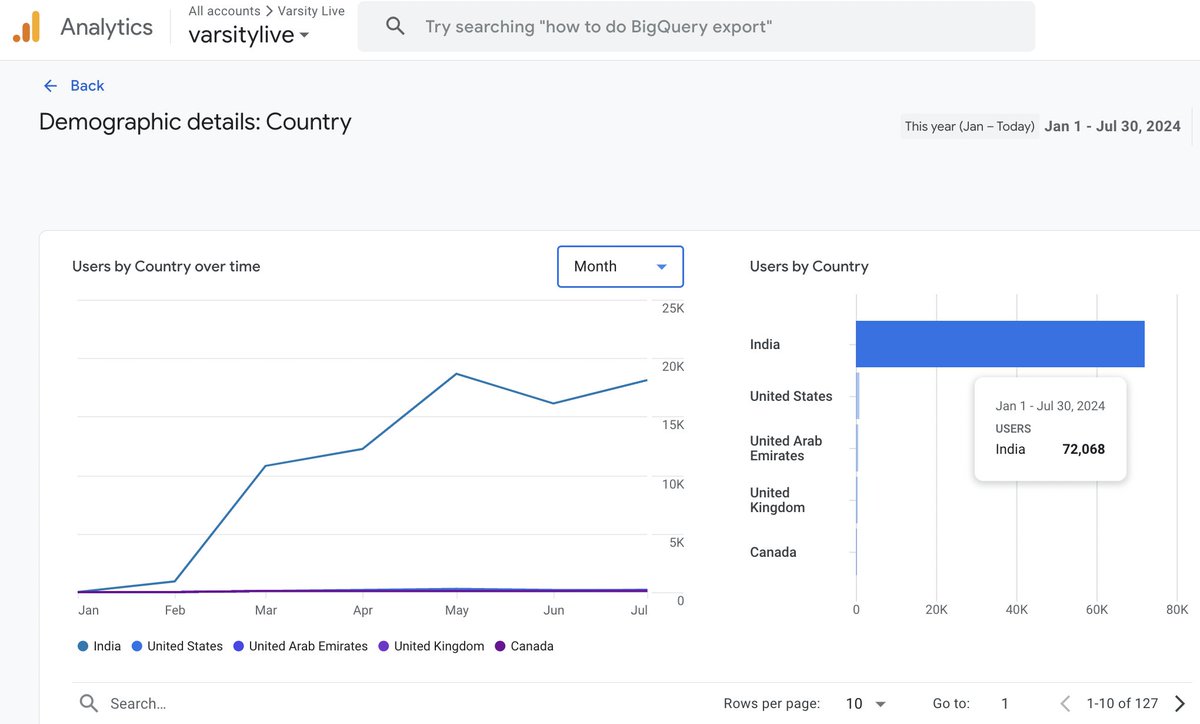Expand the Rows per page dropdown

coord(866,704)
